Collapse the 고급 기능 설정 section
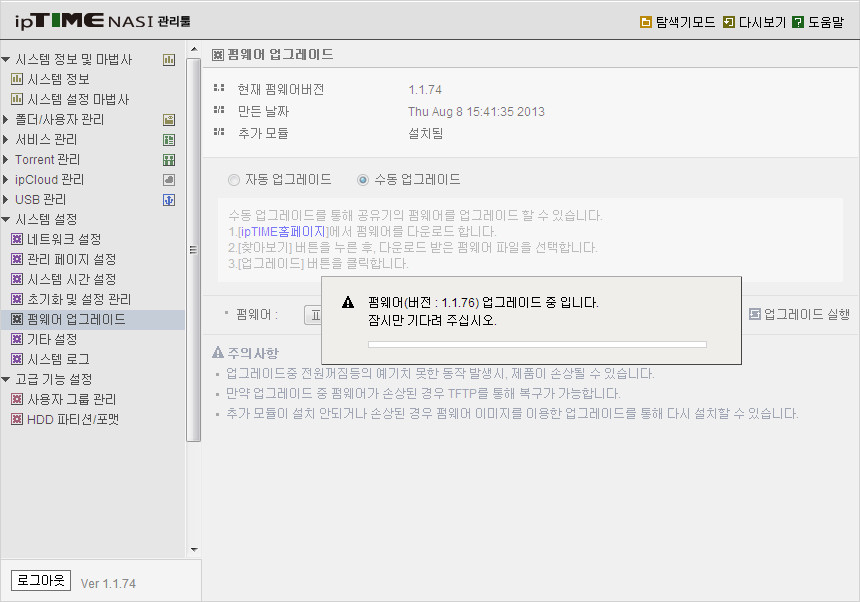The width and height of the screenshot is (860, 602). pyautogui.click(x=6, y=379)
